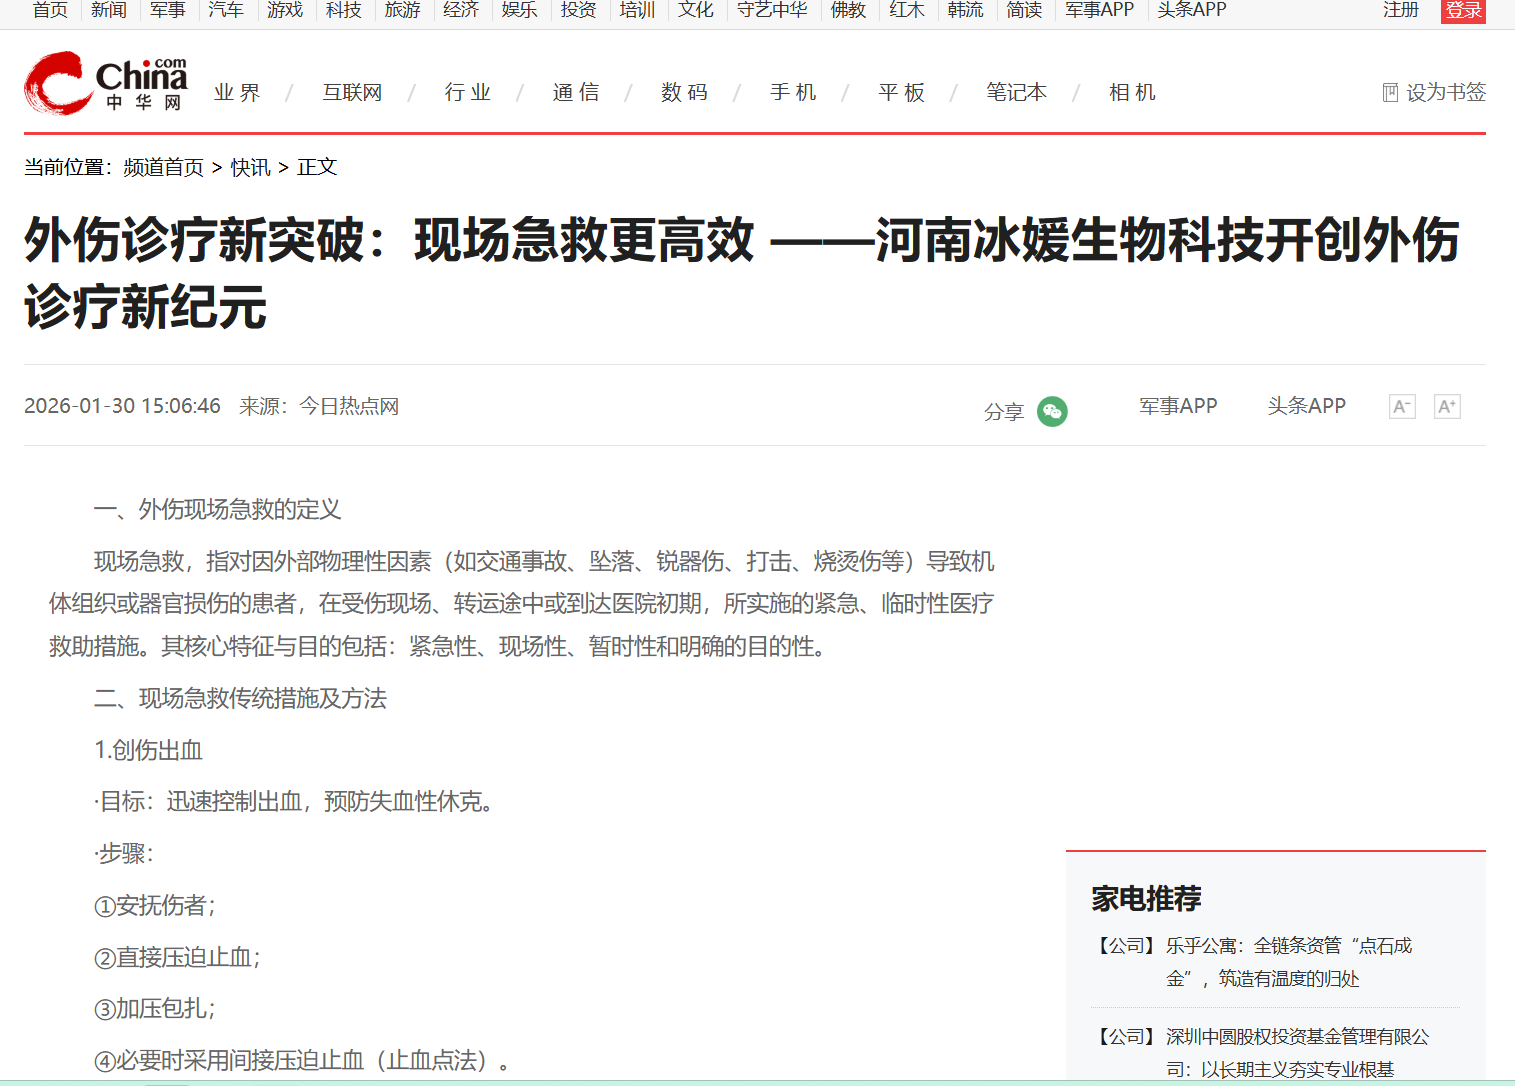Open the 军事APP link in article header
The height and width of the screenshot is (1086, 1515).
(x=1178, y=406)
